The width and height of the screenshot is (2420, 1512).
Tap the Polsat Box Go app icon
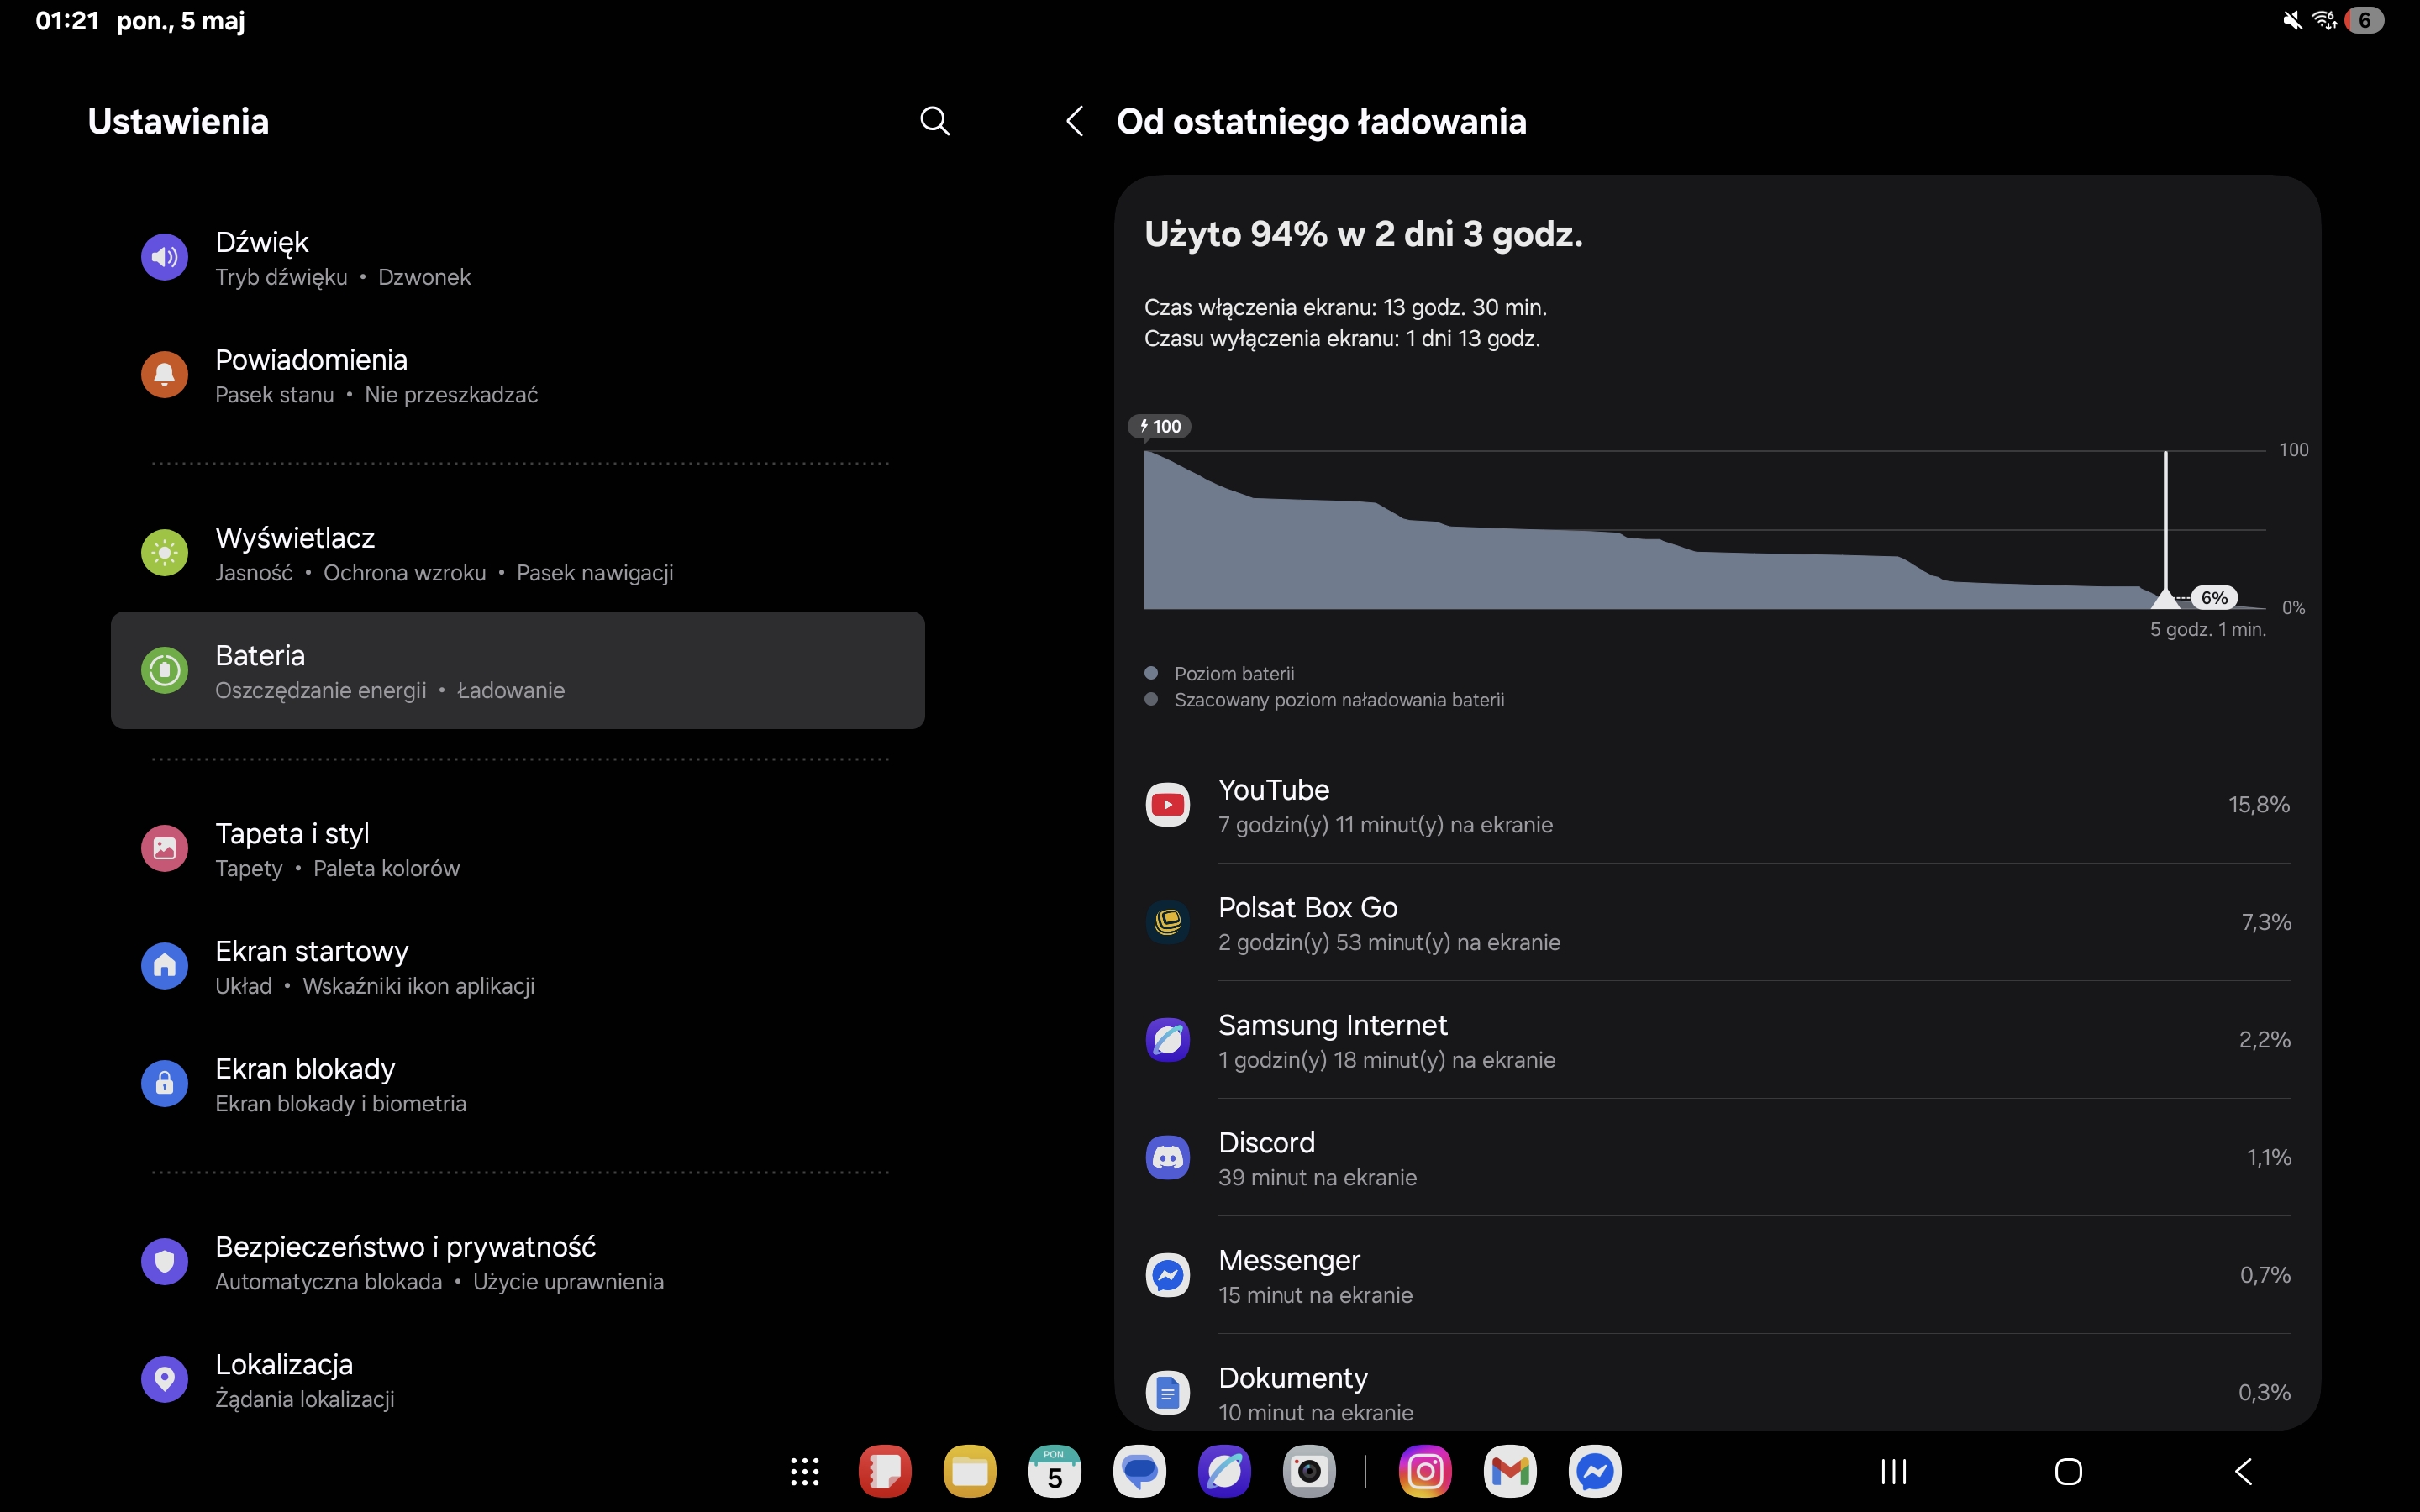[x=1167, y=922]
